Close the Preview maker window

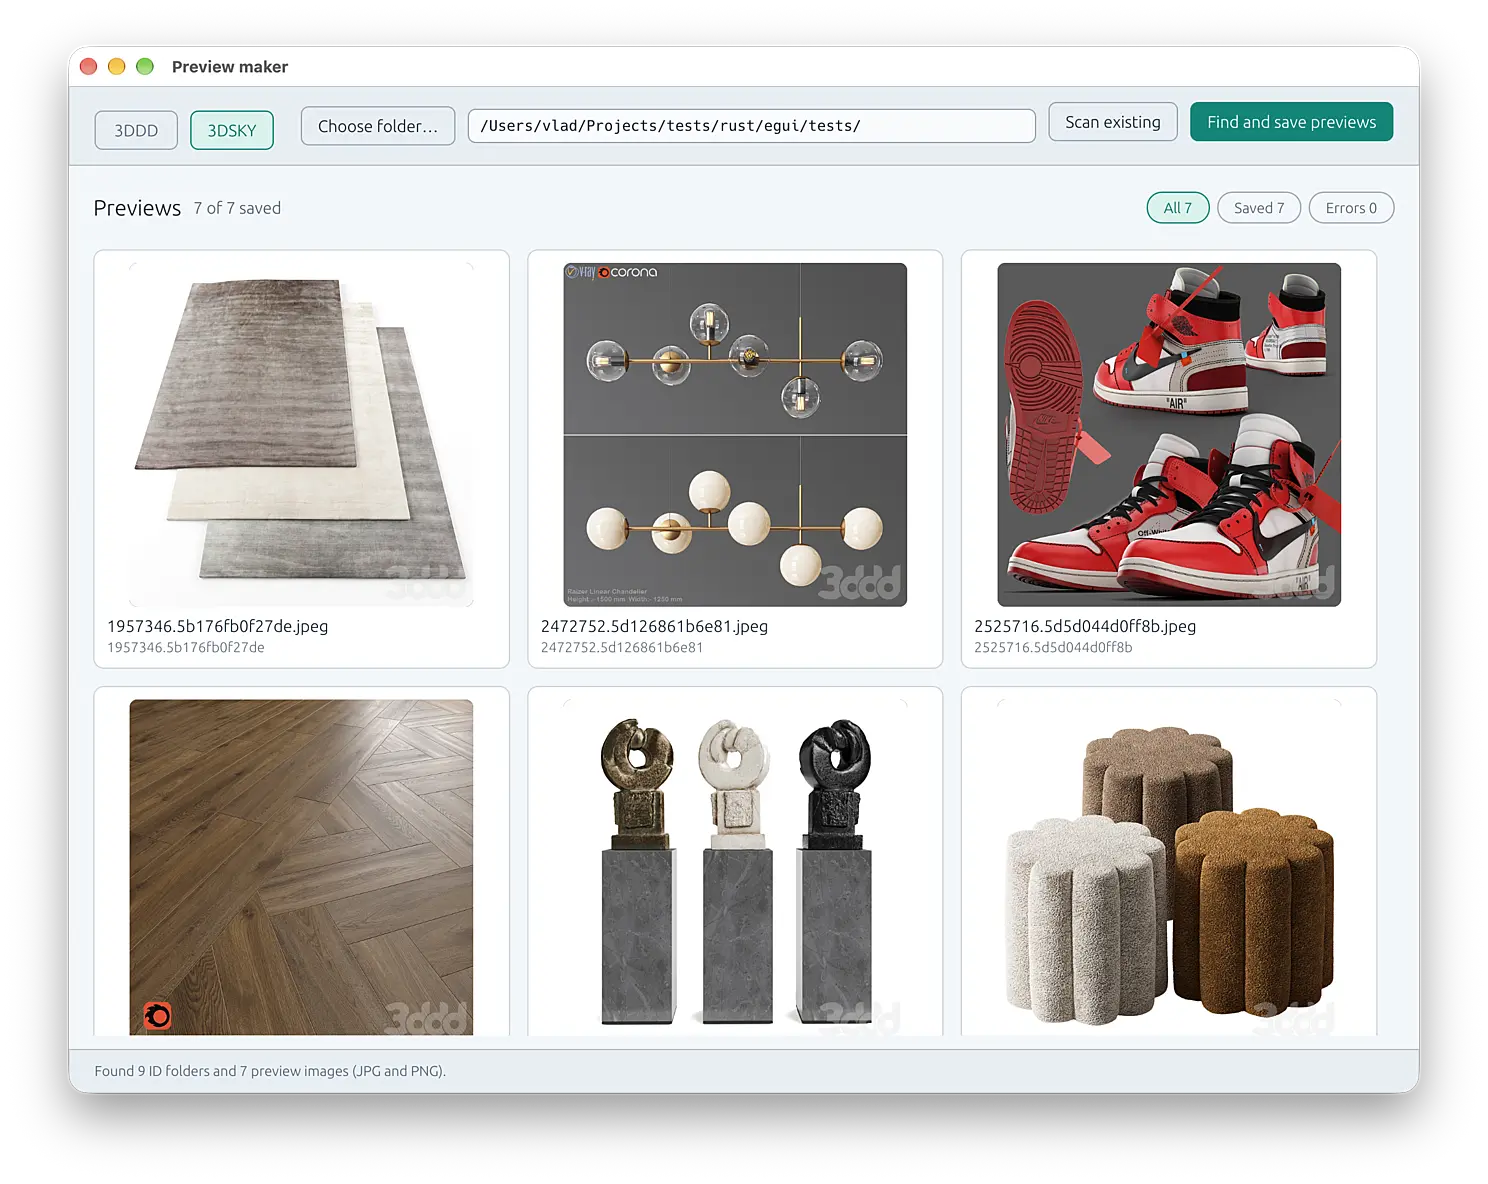(x=88, y=67)
